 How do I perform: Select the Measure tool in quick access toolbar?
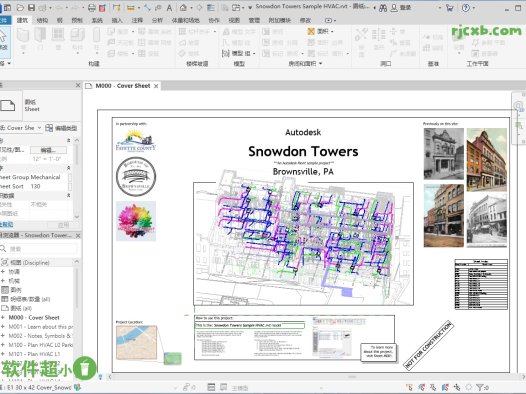tap(131, 7)
